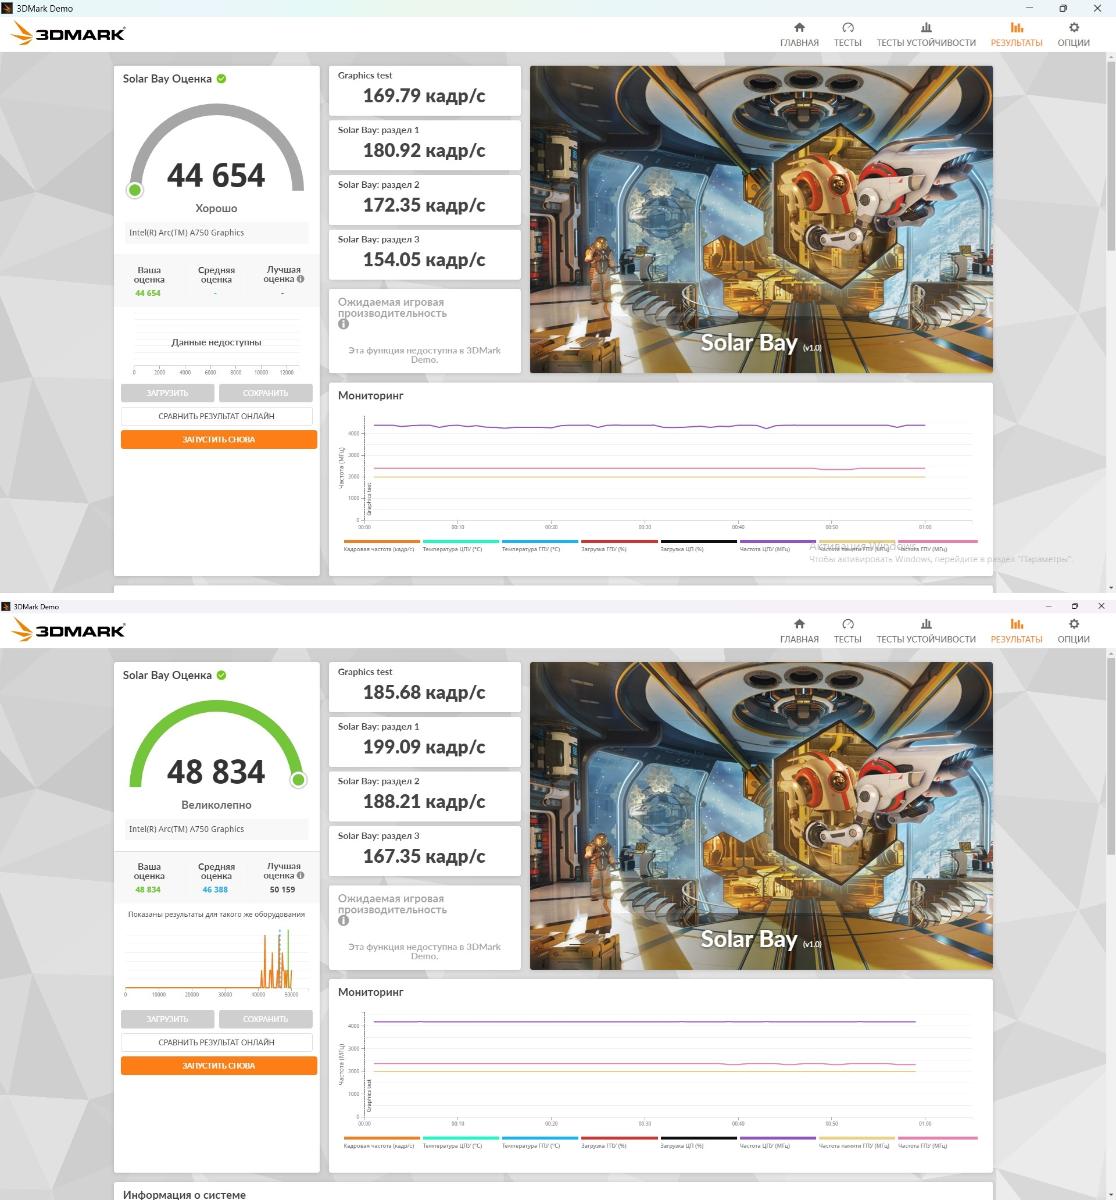This screenshot has width=1116, height=1200.
Task: Click info icon under Ожидаемая игровая производительность, upper window
Action: (343, 324)
